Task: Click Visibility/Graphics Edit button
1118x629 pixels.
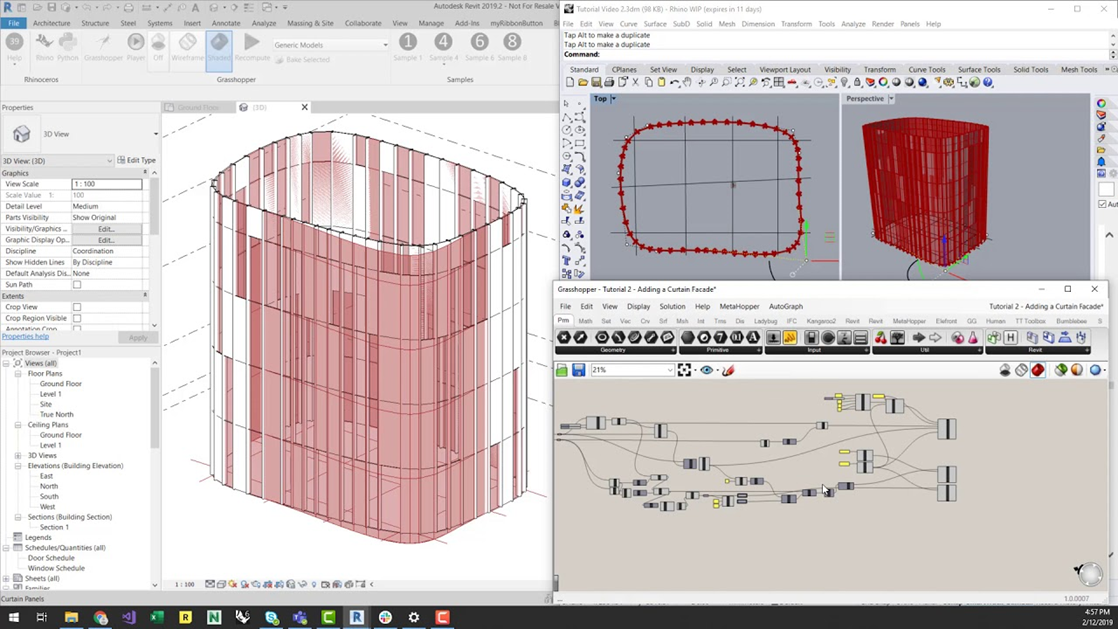Action: (x=106, y=229)
